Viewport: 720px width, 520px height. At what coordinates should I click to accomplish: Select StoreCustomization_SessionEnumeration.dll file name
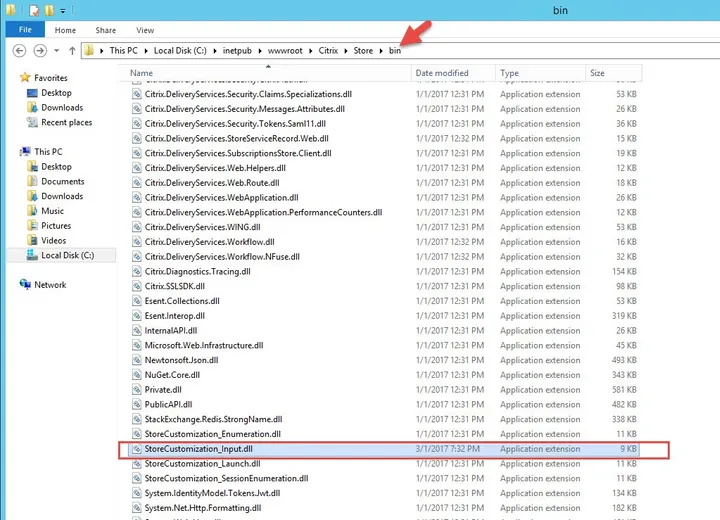(226, 479)
